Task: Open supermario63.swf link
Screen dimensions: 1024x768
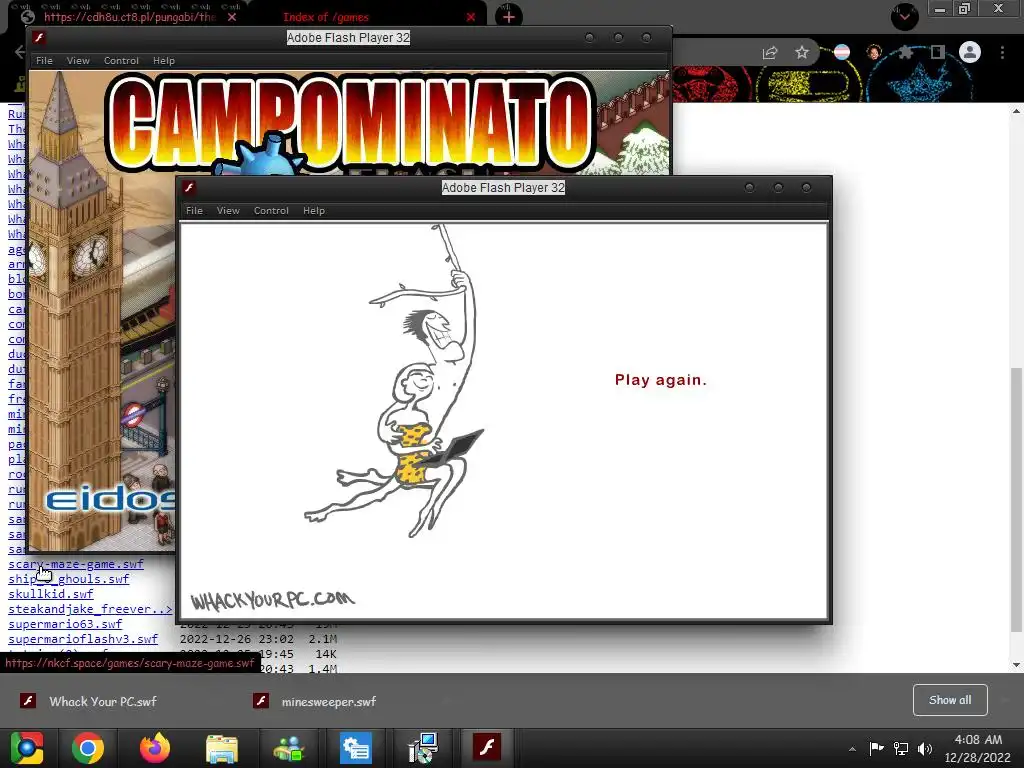Action: tap(65, 624)
